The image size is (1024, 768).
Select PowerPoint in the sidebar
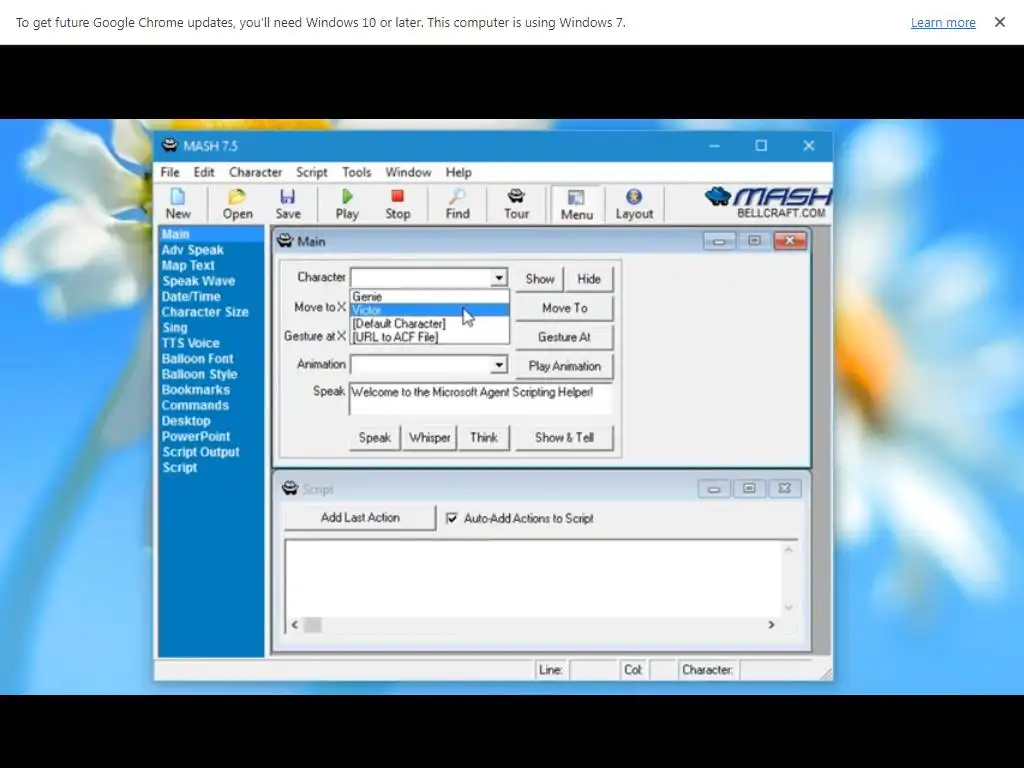196,437
